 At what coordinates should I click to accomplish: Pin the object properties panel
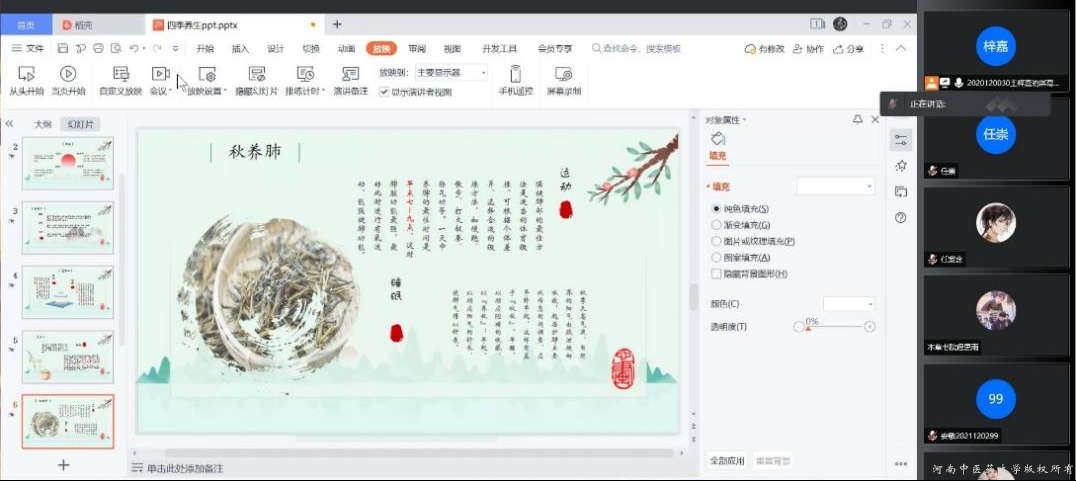point(857,120)
